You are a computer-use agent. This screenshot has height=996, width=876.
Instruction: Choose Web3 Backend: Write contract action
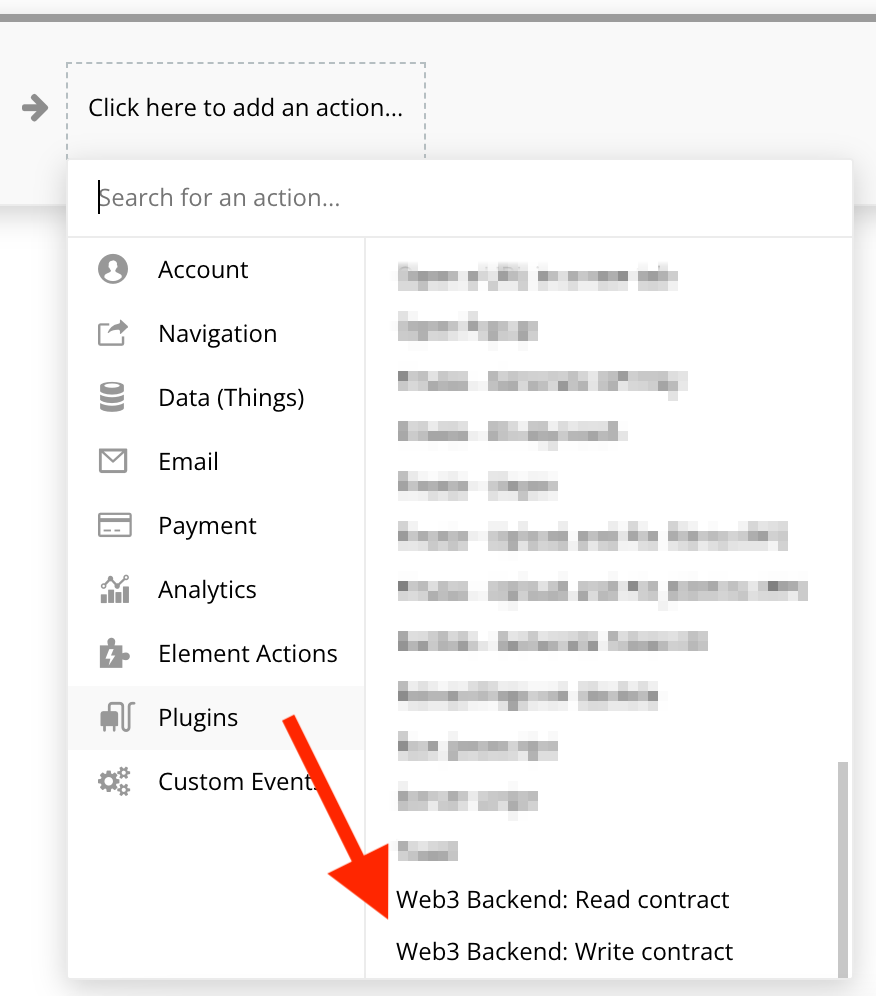pyautogui.click(x=565, y=951)
